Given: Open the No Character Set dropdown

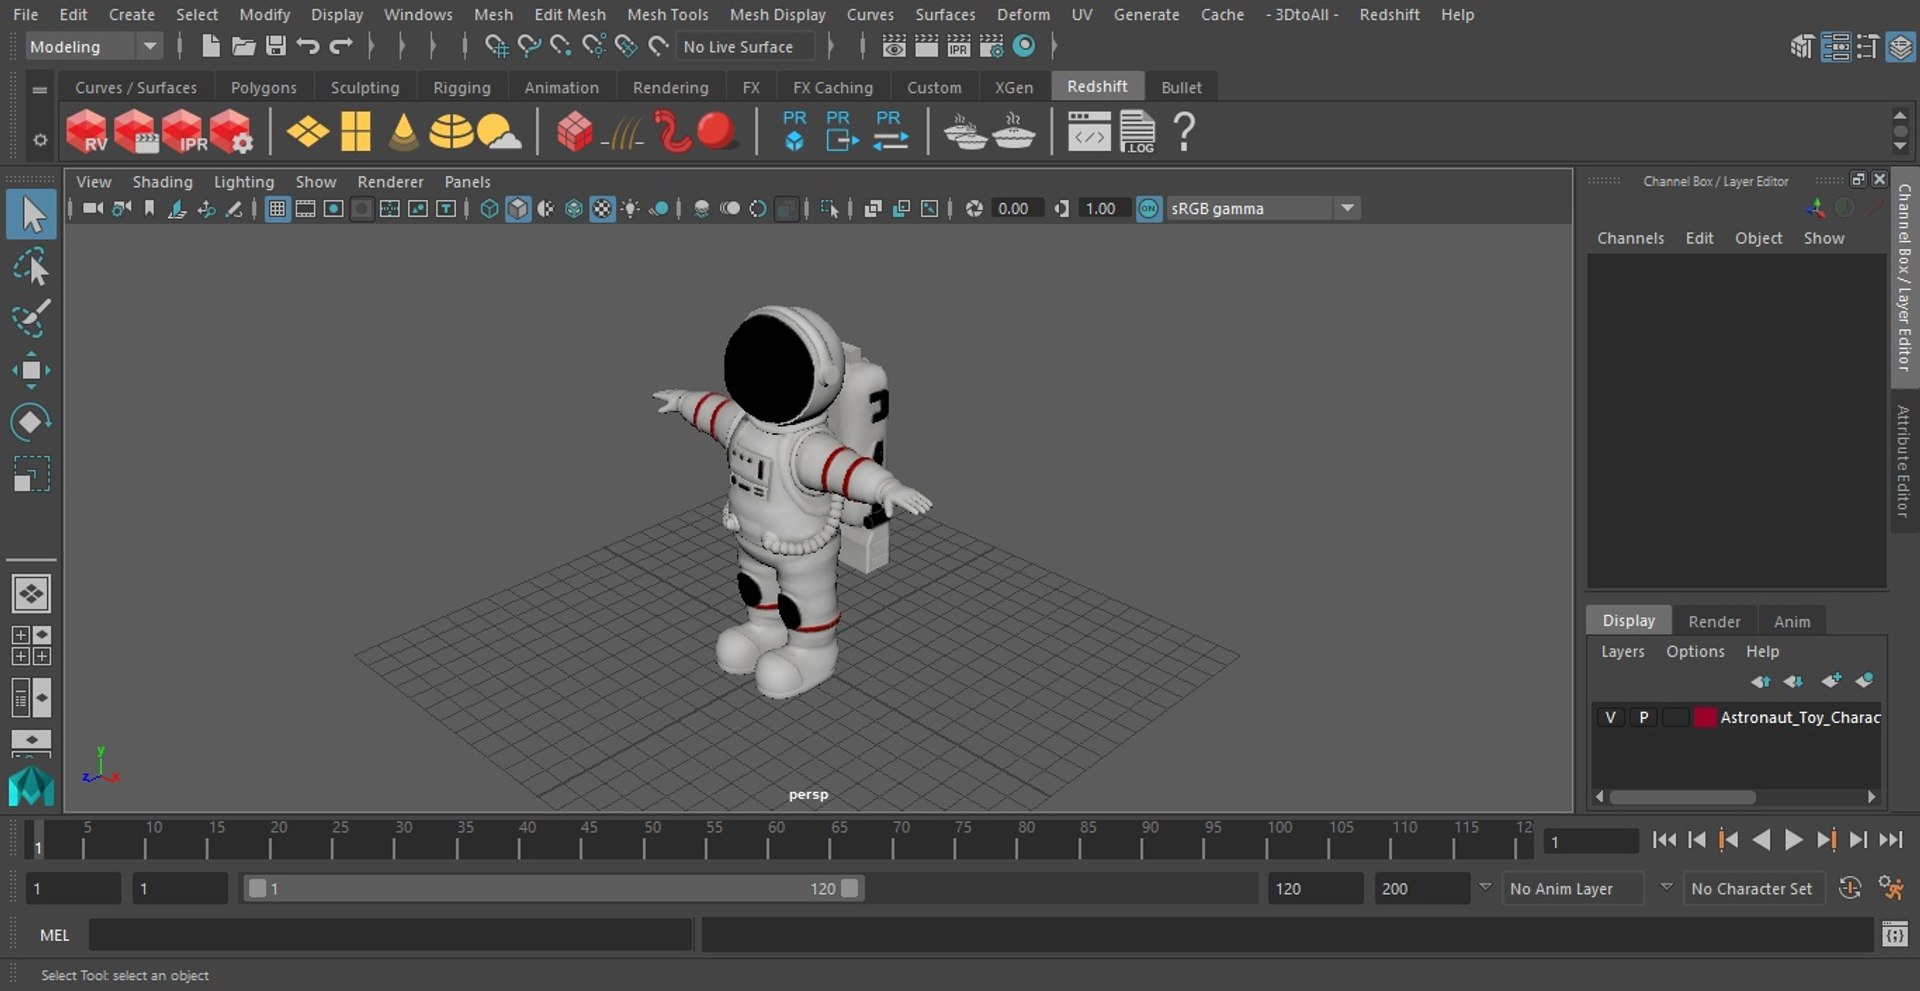Looking at the screenshot, I should pyautogui.click(x=1754, y=888).
